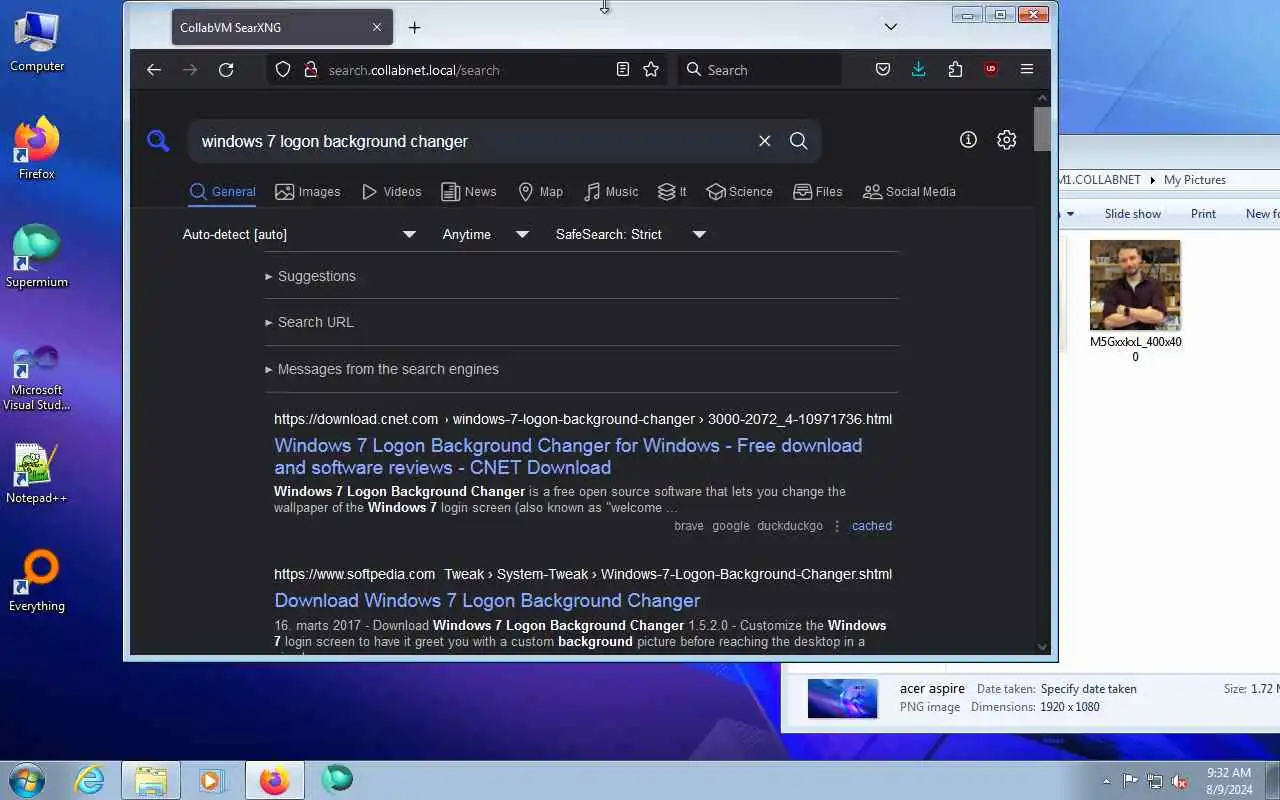Open the Everything desktop shortcut

[x=37, y=581]
